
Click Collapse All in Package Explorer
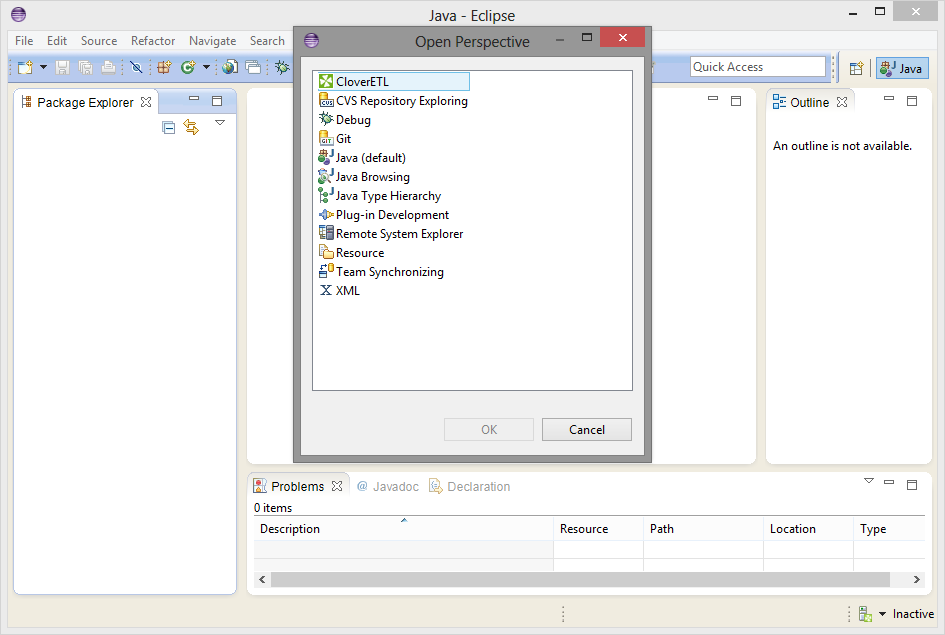169,127
